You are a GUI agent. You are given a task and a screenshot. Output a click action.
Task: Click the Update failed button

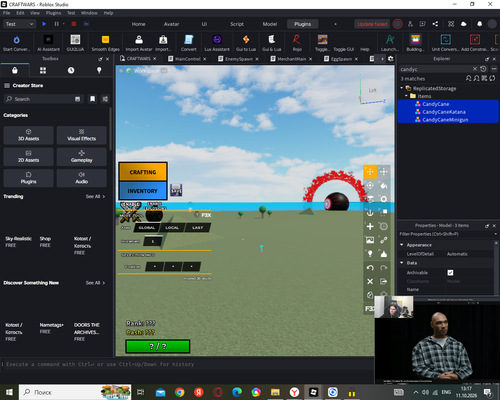pyautogui.click(x=372, y=24)
